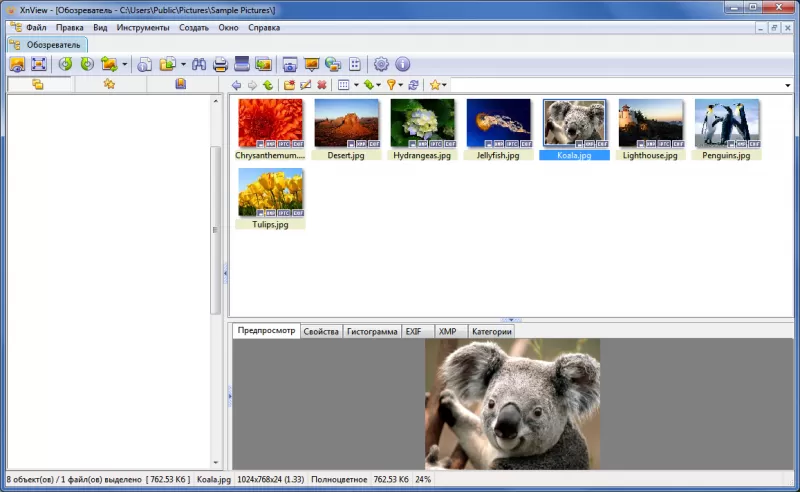Open options with the gear icon
Screen dimensions: 800x492
tap(381, 64)
